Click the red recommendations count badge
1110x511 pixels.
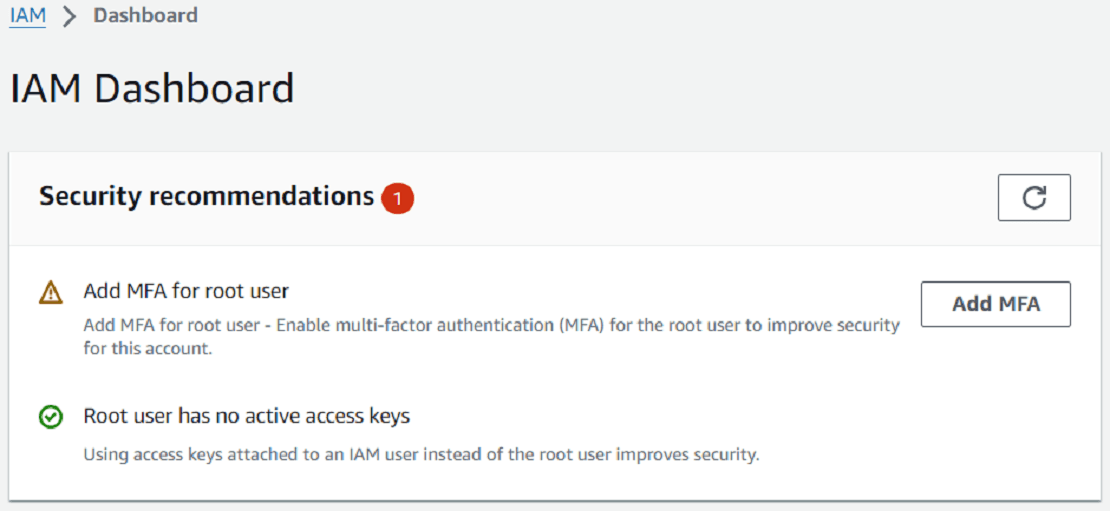click(397, 199)
